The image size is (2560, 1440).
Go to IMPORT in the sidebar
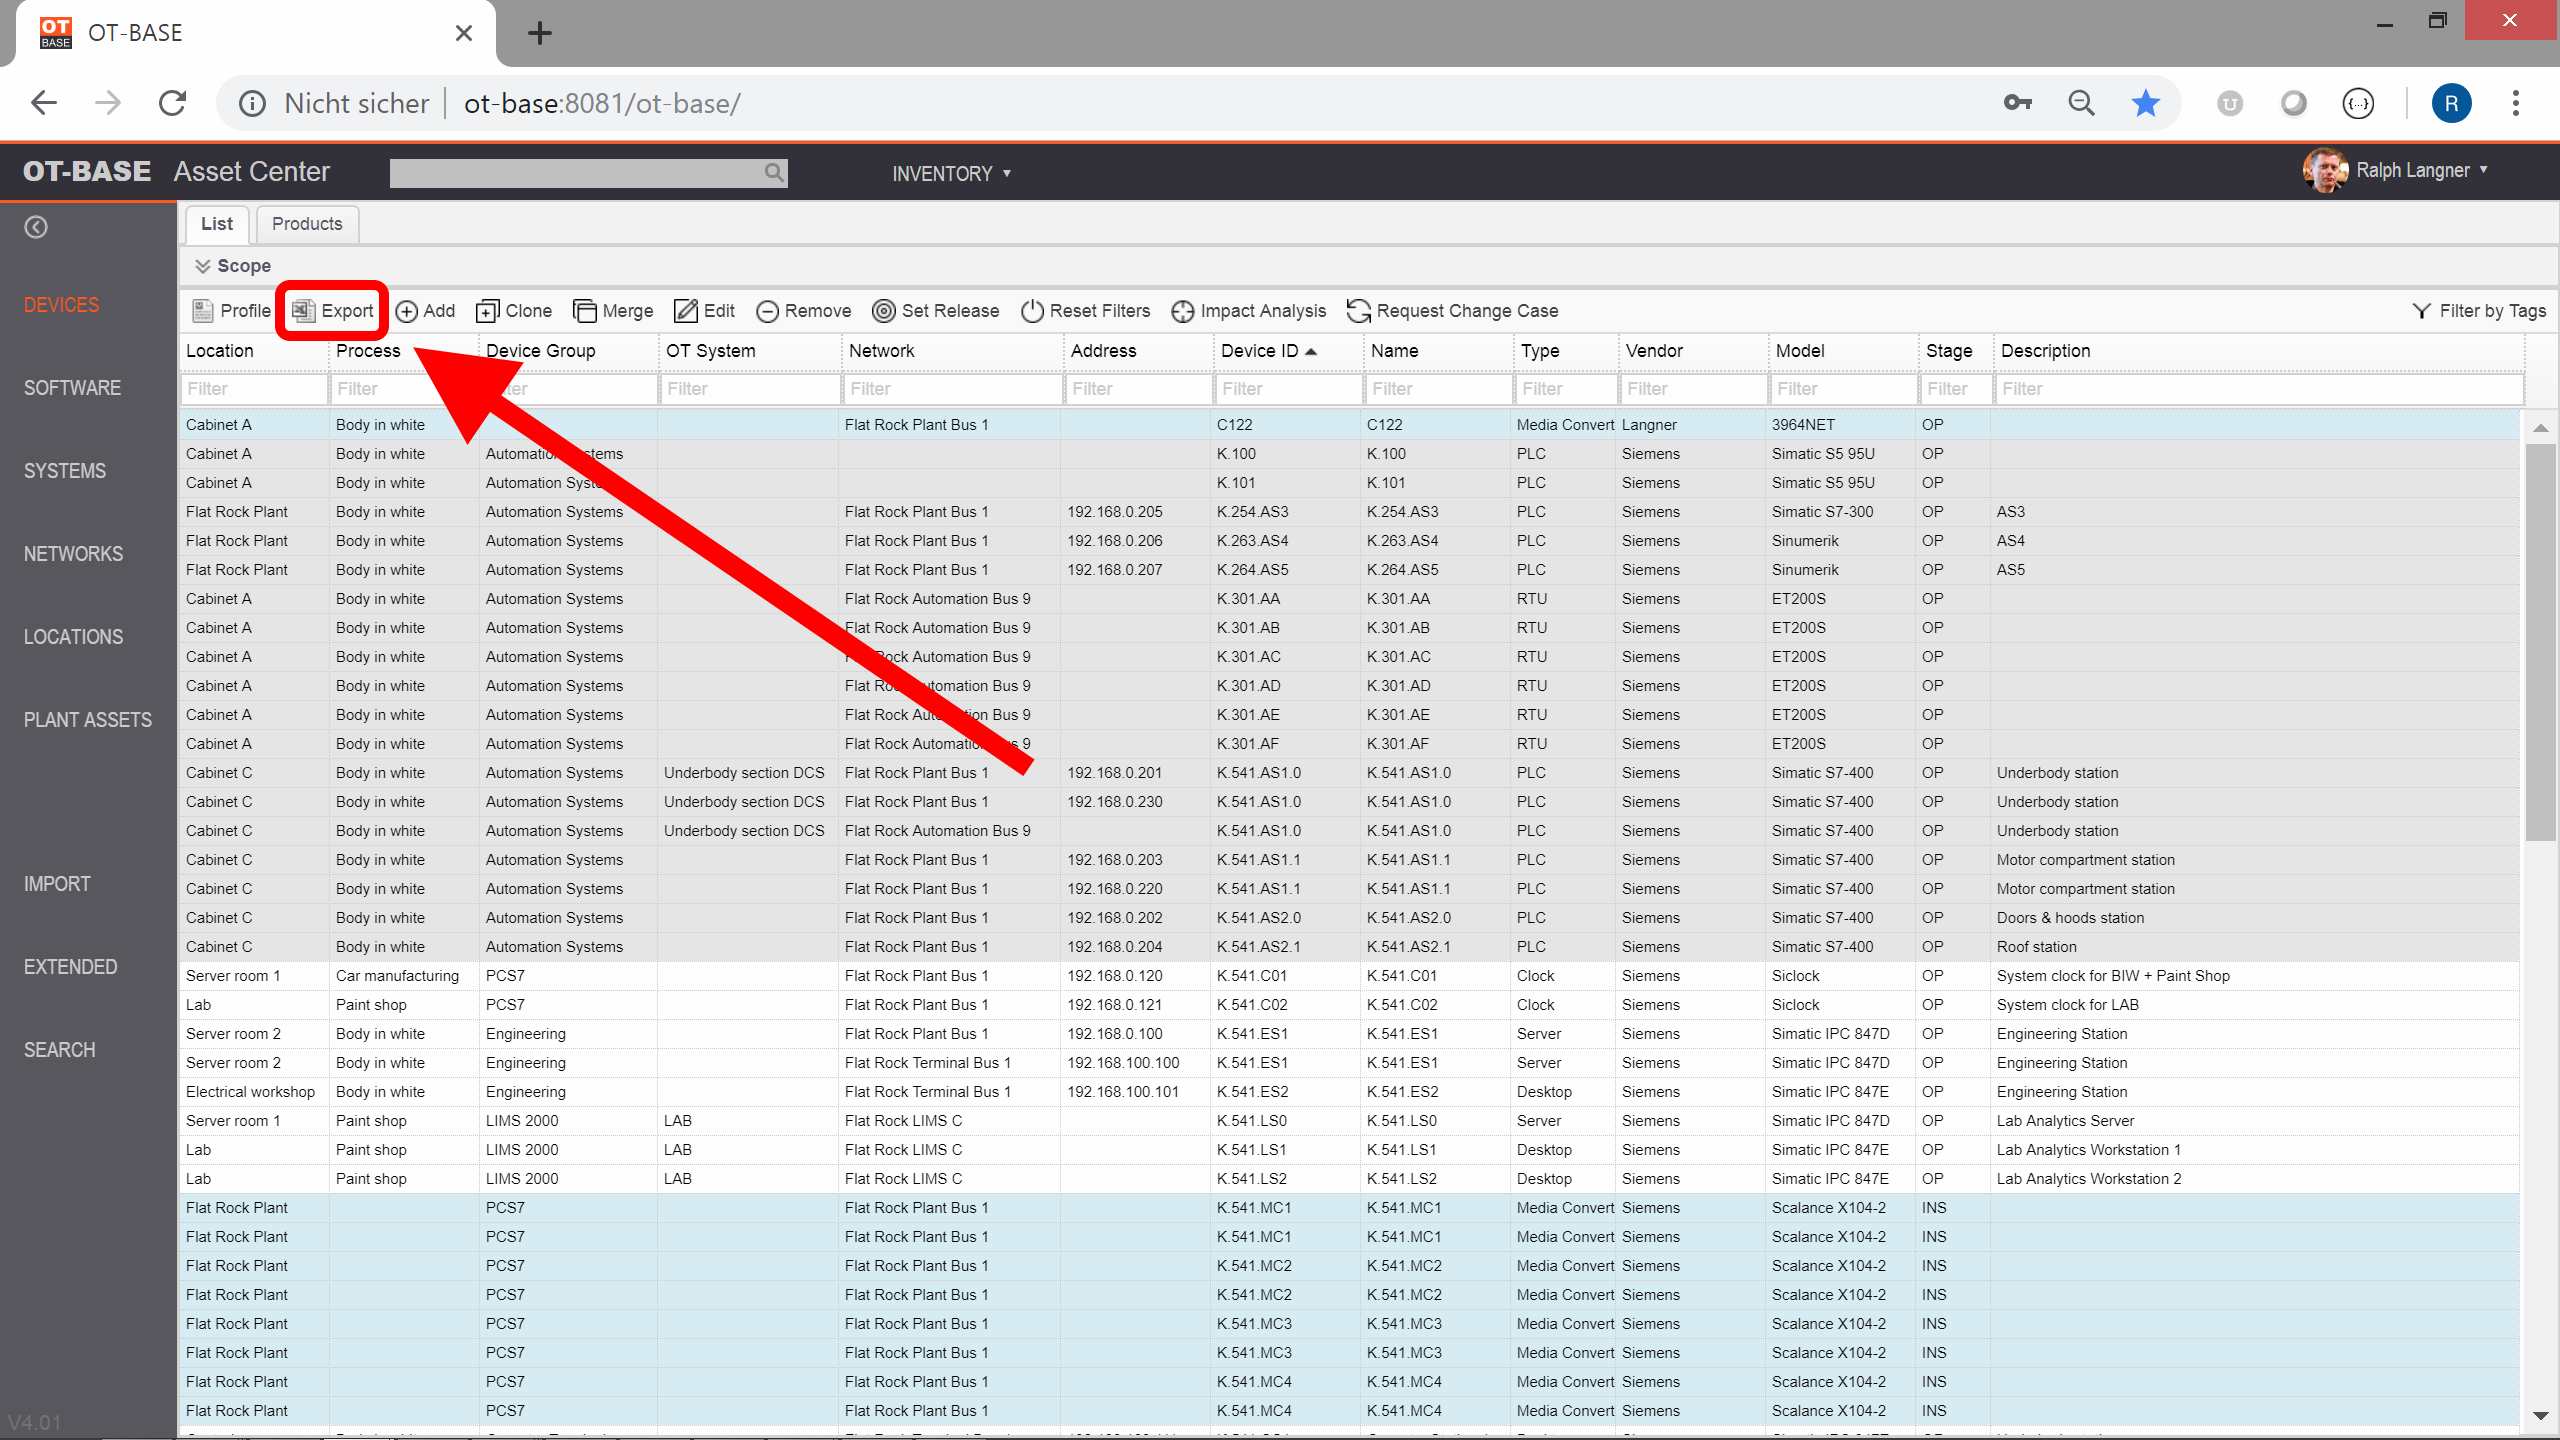[57, 884]
